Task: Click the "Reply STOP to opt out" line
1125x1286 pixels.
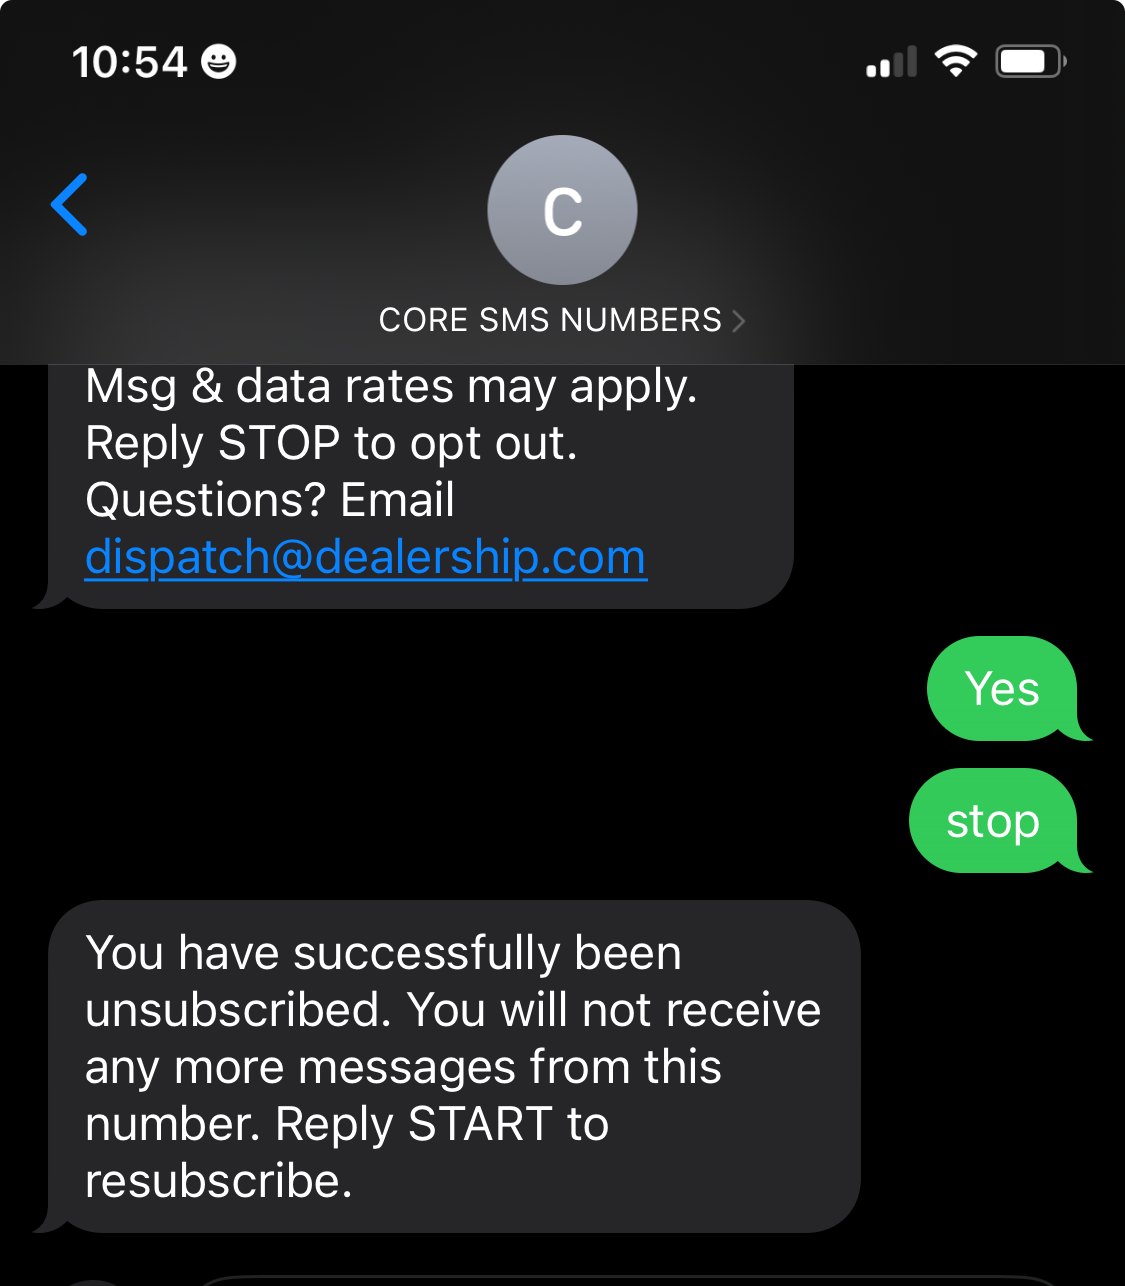Action: click(331, 443)
